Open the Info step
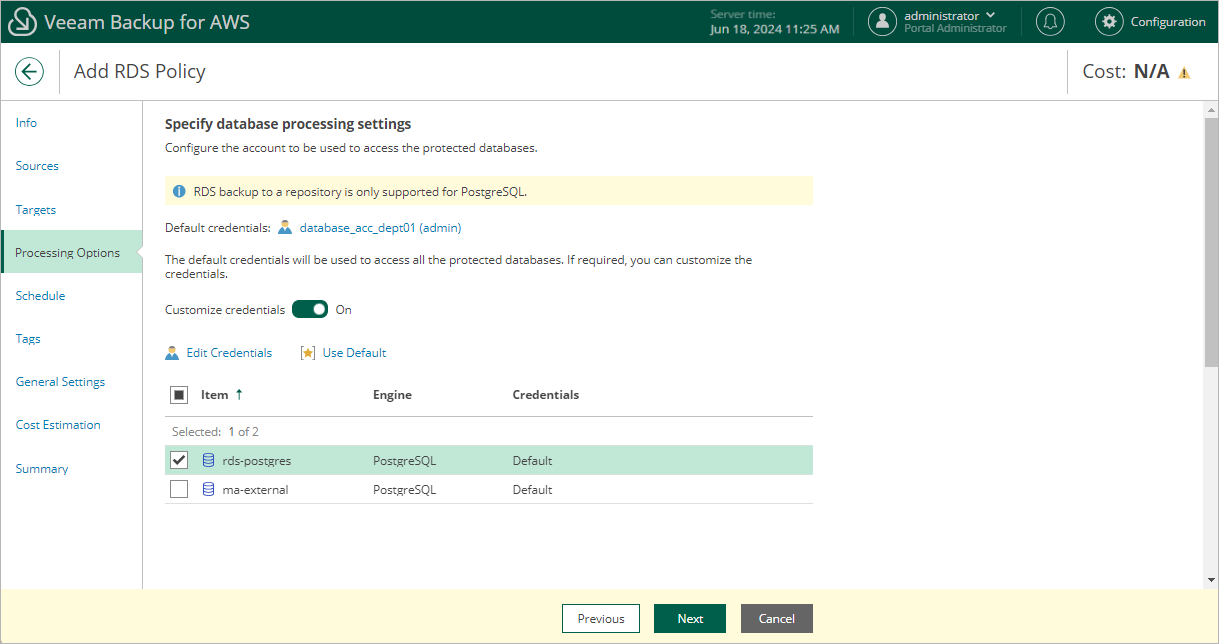Viewport: 1219px width, 644px height. (27, 123)
